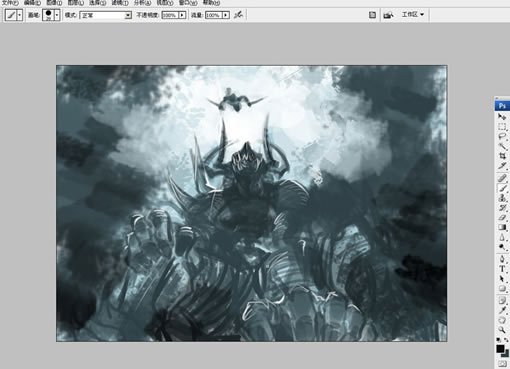Select the Eraser tool
Viewport: 510px width, 369px height.
coord(502,218)
